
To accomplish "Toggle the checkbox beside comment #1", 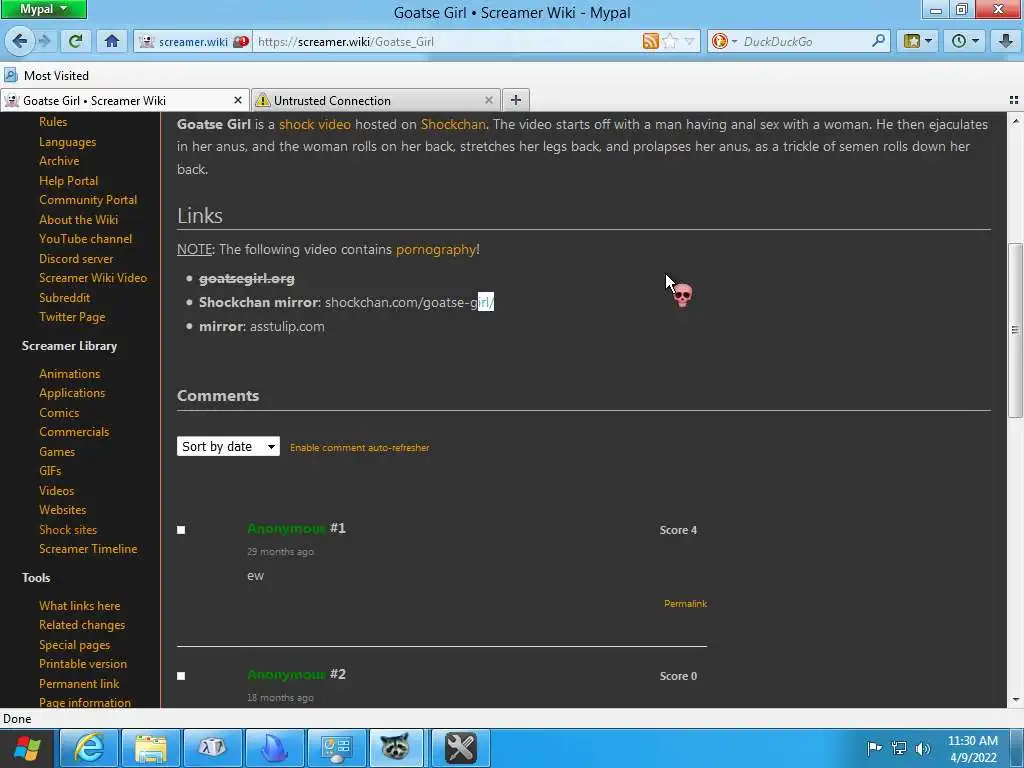I will [181, 530].
